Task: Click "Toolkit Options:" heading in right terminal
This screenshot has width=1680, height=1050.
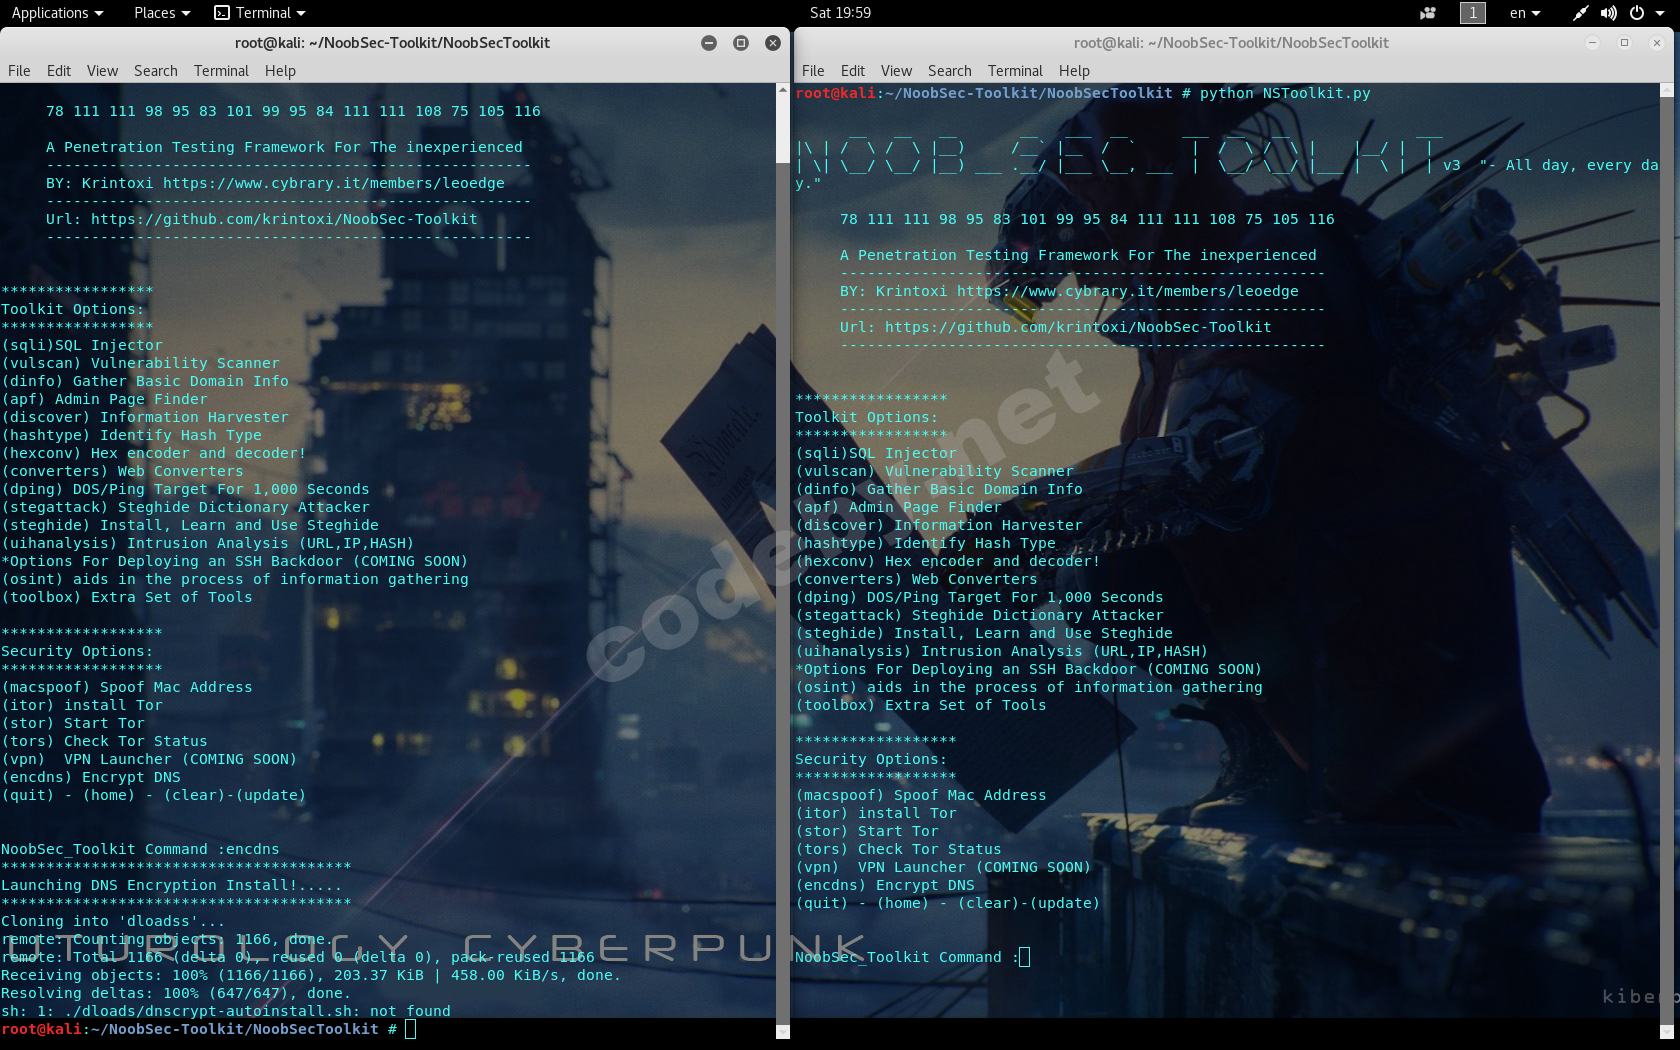Action: click(x=867, y=417)
